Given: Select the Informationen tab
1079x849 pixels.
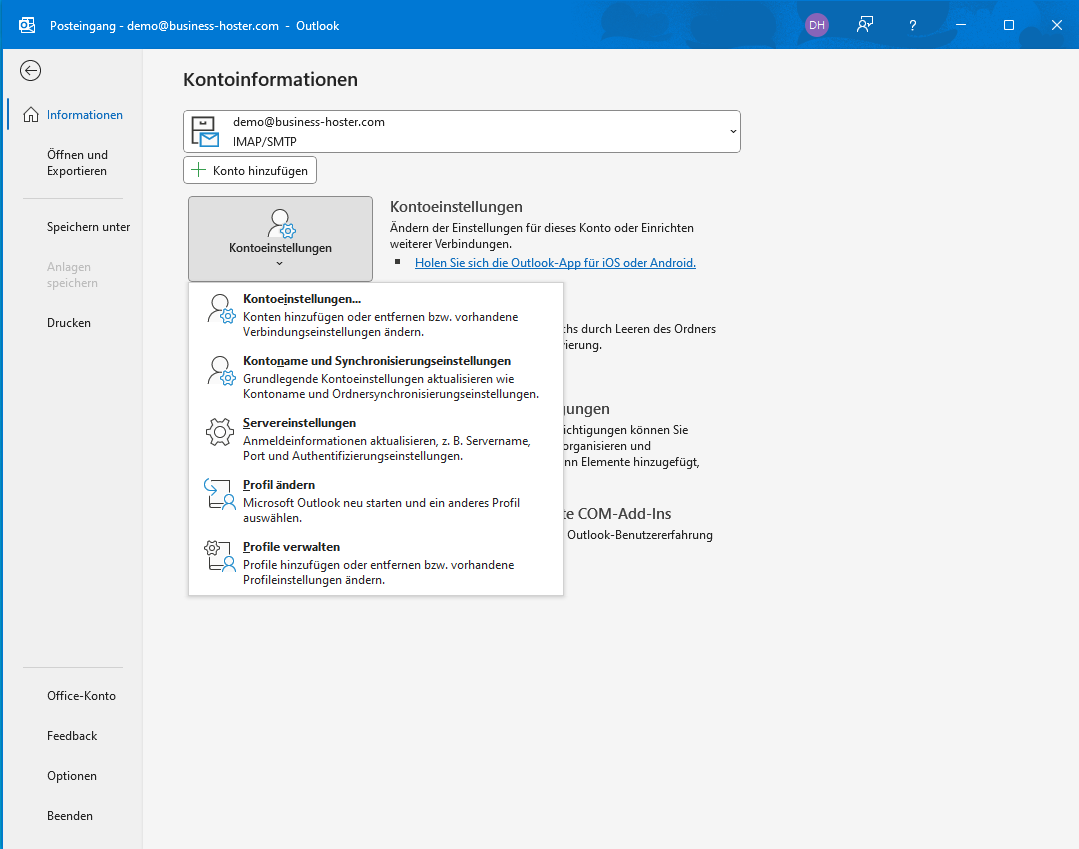Looking at the screenshot, I should coord(73,115).
